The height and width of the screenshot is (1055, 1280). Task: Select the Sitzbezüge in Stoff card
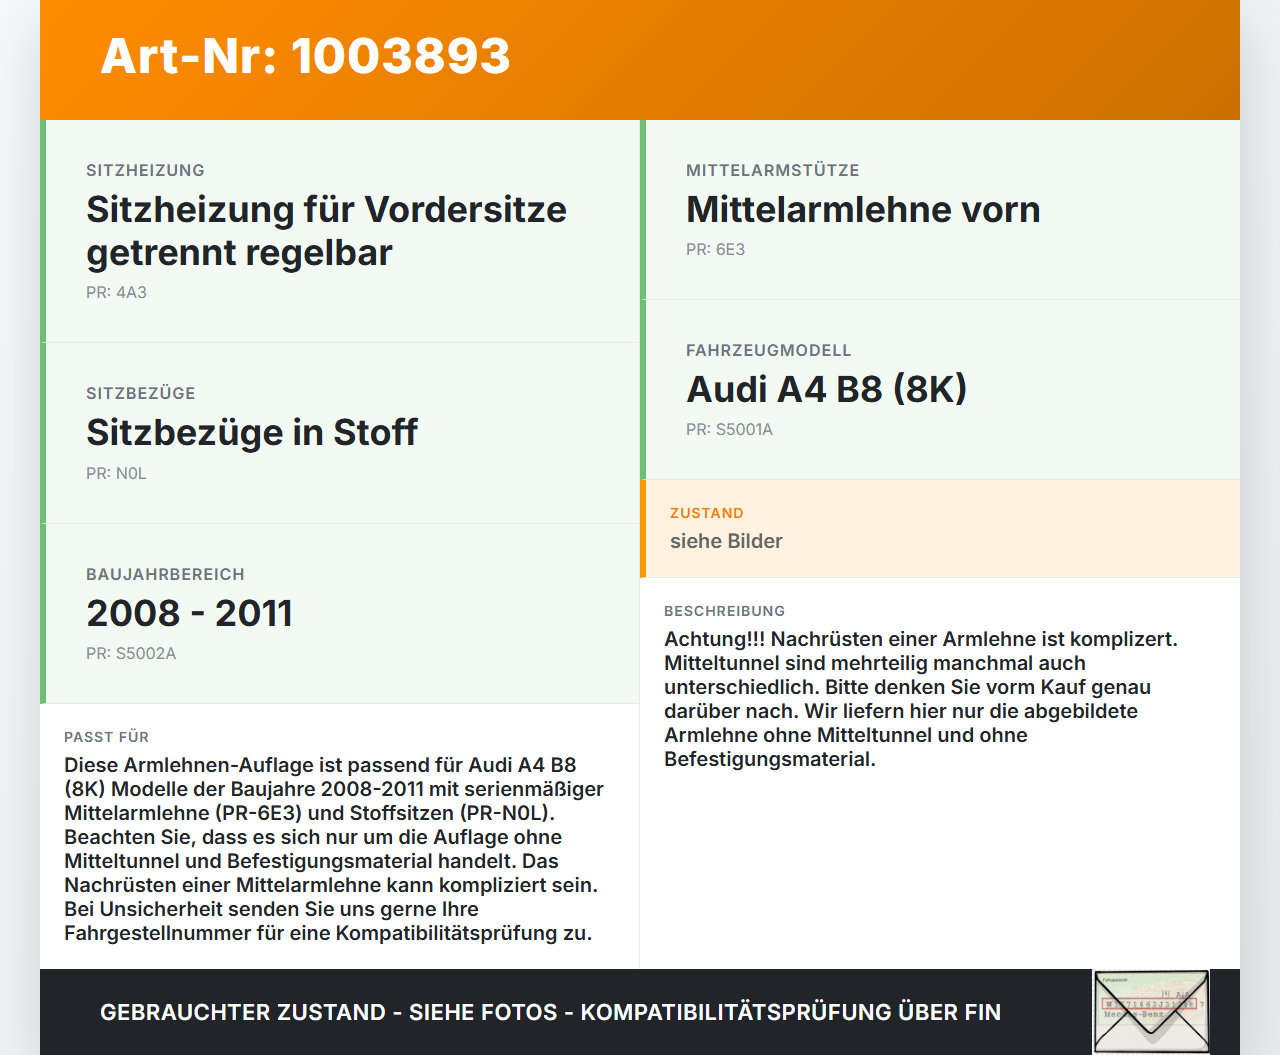click(x=340, y=433)
